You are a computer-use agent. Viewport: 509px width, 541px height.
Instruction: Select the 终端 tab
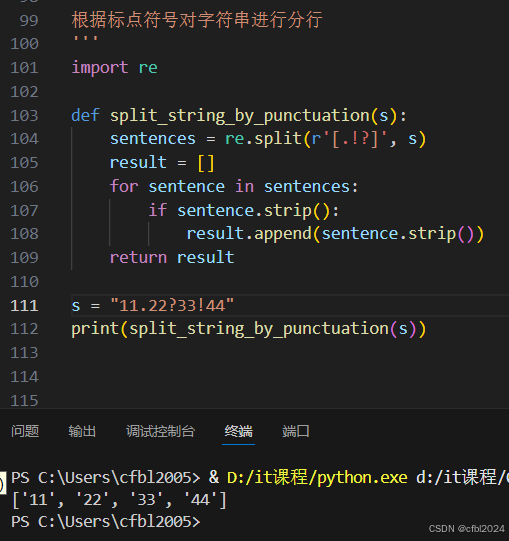coord(238,431)
